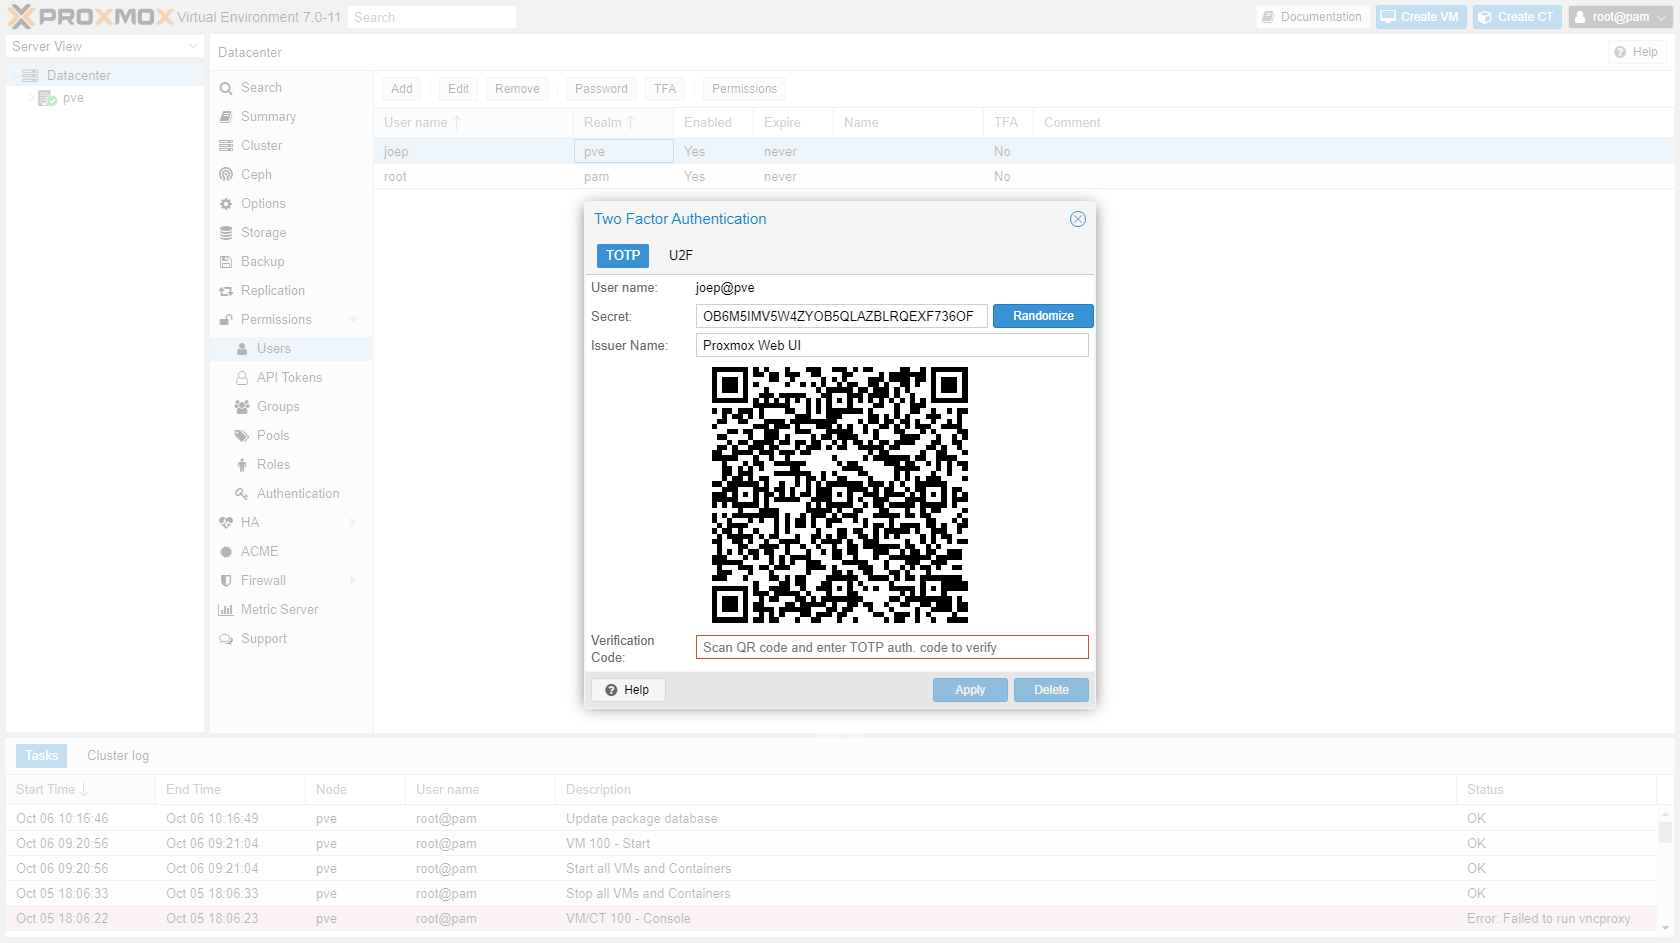The image size is (1680, 943).
Task: Switch to the TOTP tab
Action: 623,256
